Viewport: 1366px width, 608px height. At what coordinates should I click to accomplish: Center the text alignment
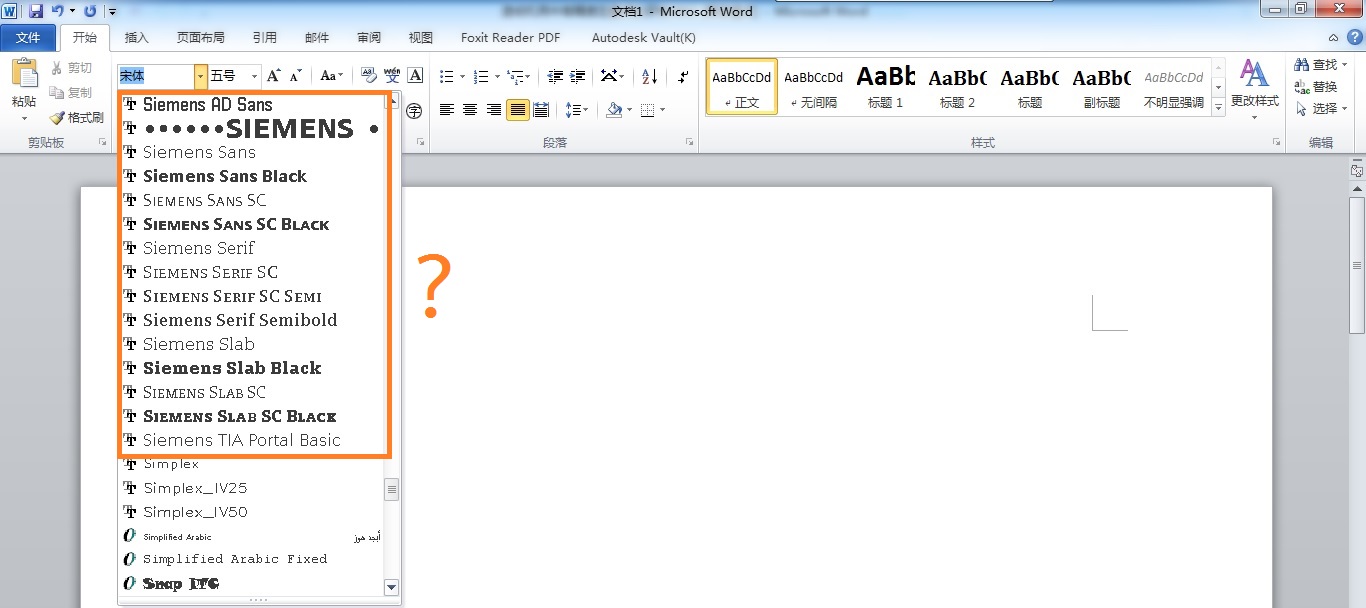click(470, 110)
